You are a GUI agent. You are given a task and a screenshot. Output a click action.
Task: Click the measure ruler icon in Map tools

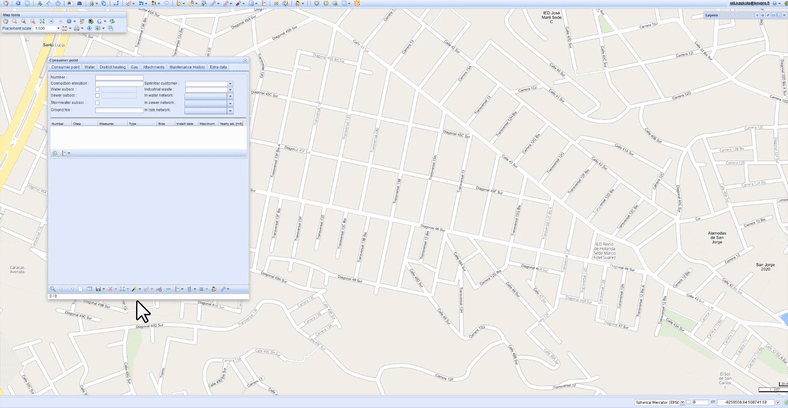(64, 28)
